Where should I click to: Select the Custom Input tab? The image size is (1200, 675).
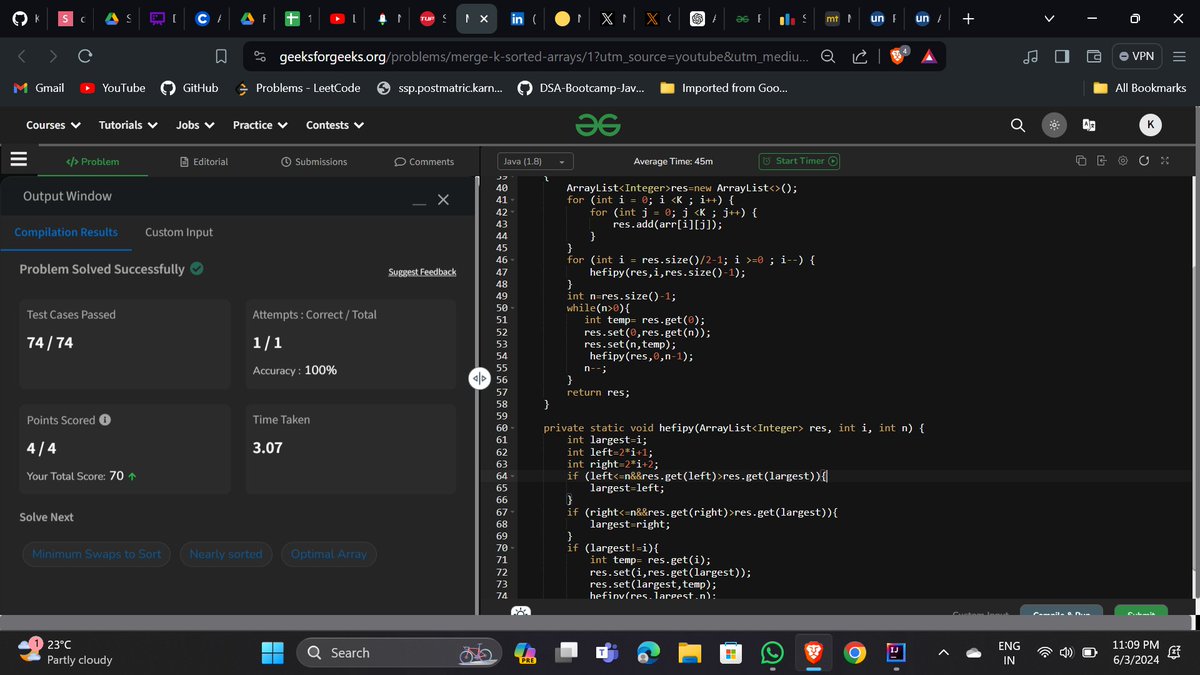click(179, 232)
